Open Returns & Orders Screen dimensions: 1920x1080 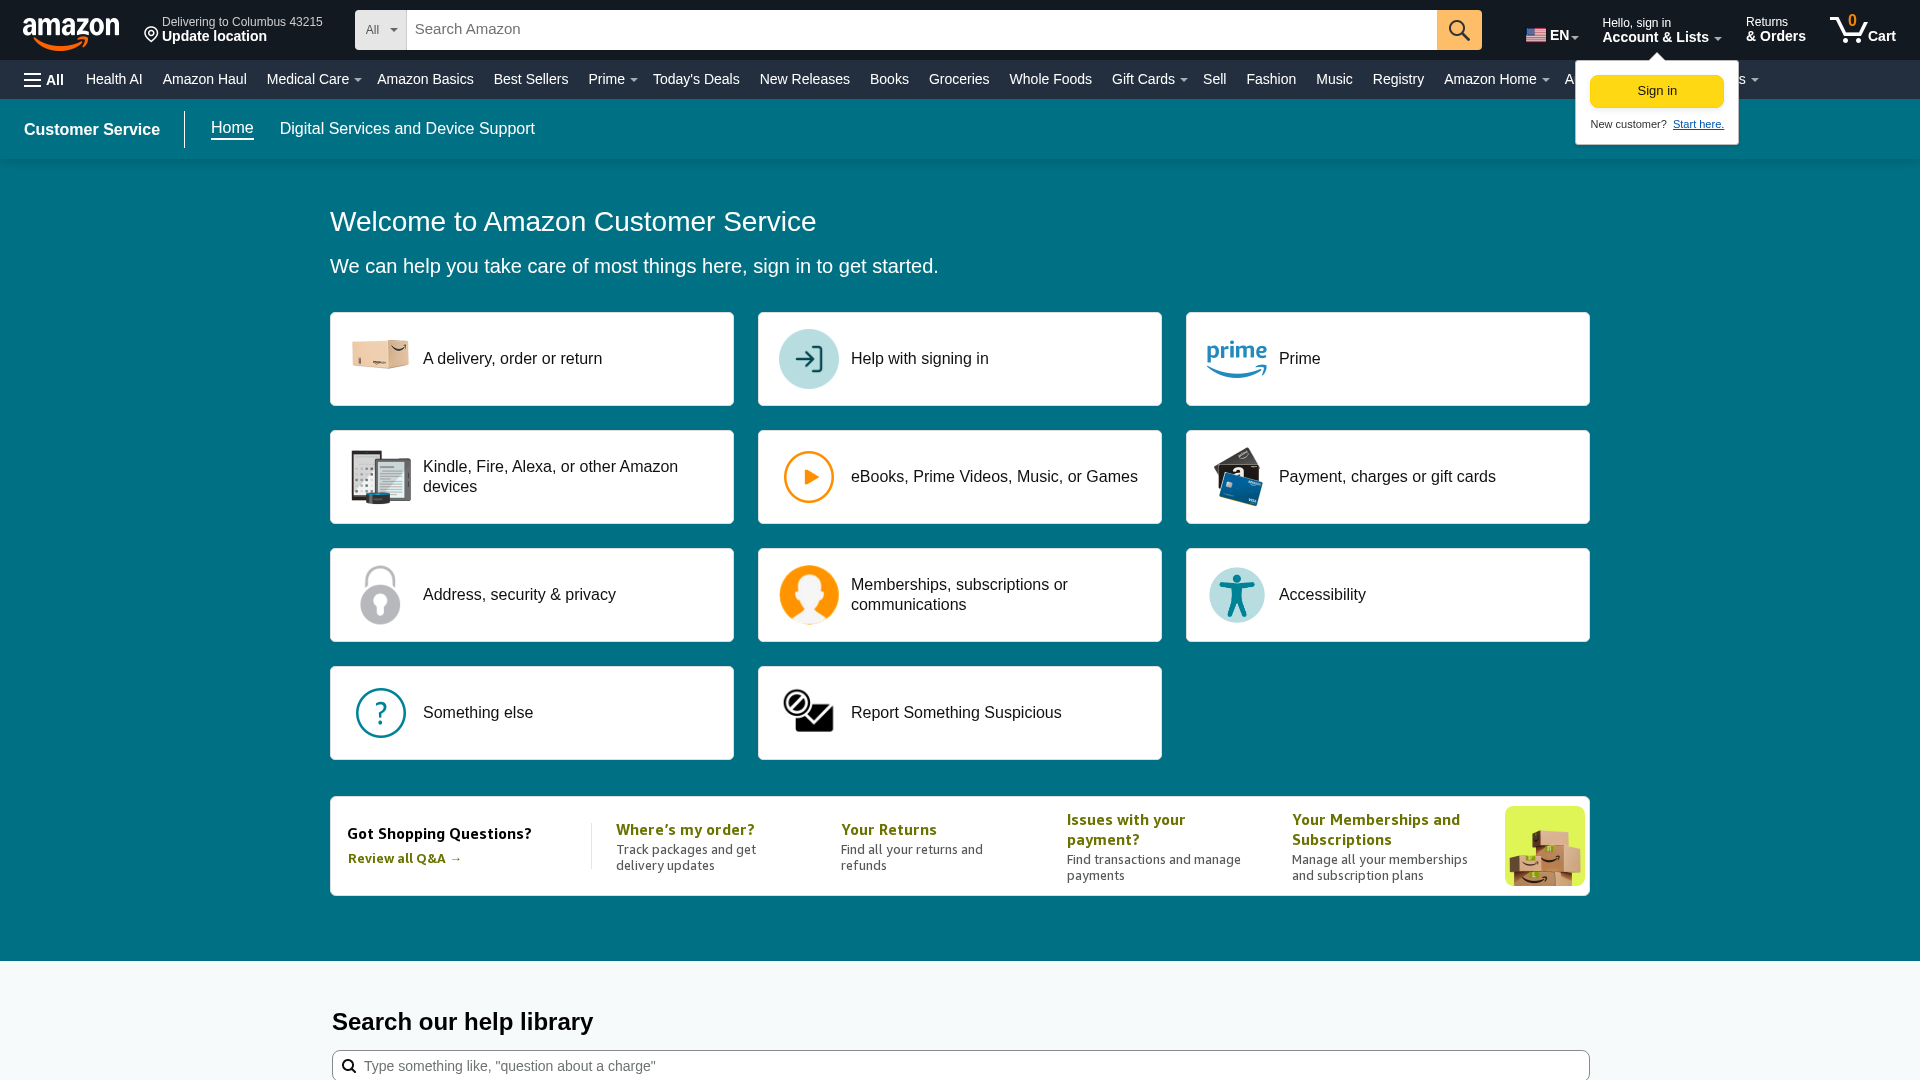tap(1776, 30)
